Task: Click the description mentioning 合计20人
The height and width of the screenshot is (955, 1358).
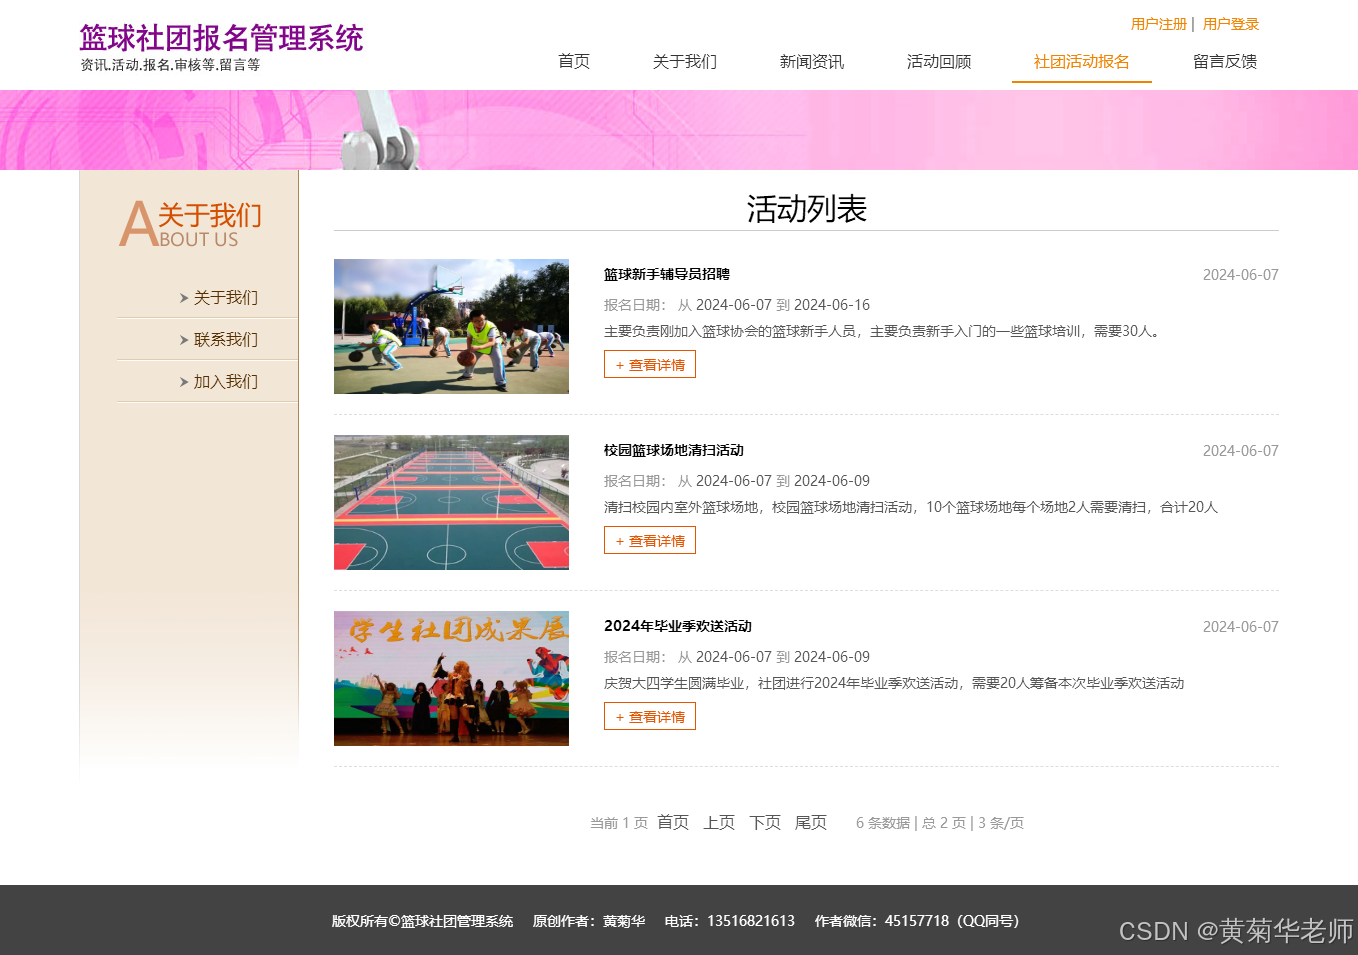Action: [x=911, y=507]
